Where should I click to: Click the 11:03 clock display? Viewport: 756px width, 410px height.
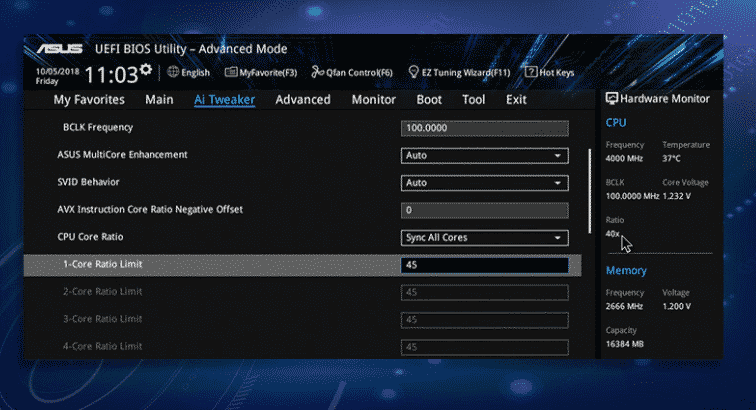[x=111, y=75]
